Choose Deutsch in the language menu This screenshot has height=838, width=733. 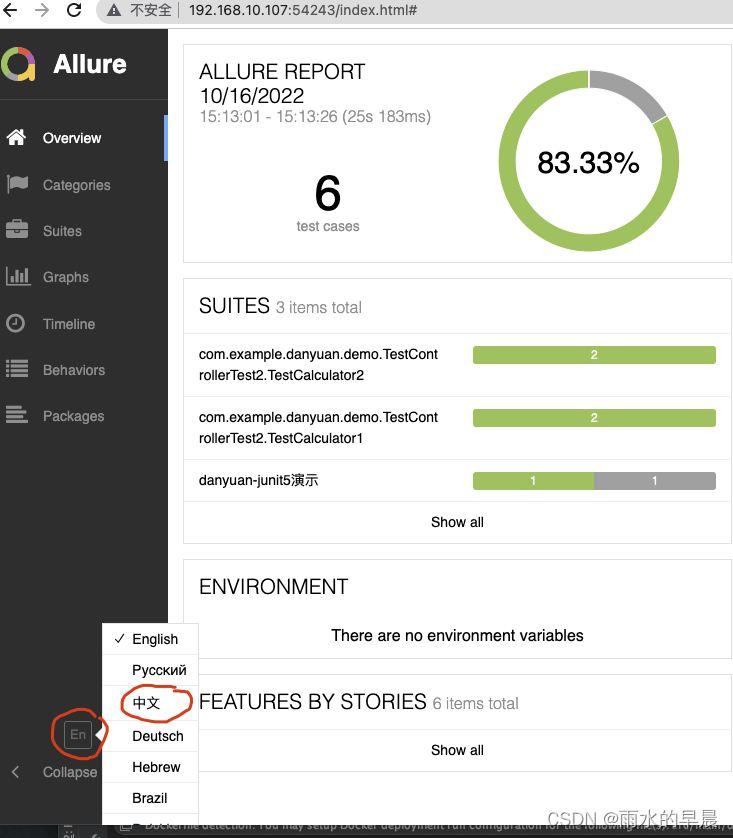click(x=150, y=736)
